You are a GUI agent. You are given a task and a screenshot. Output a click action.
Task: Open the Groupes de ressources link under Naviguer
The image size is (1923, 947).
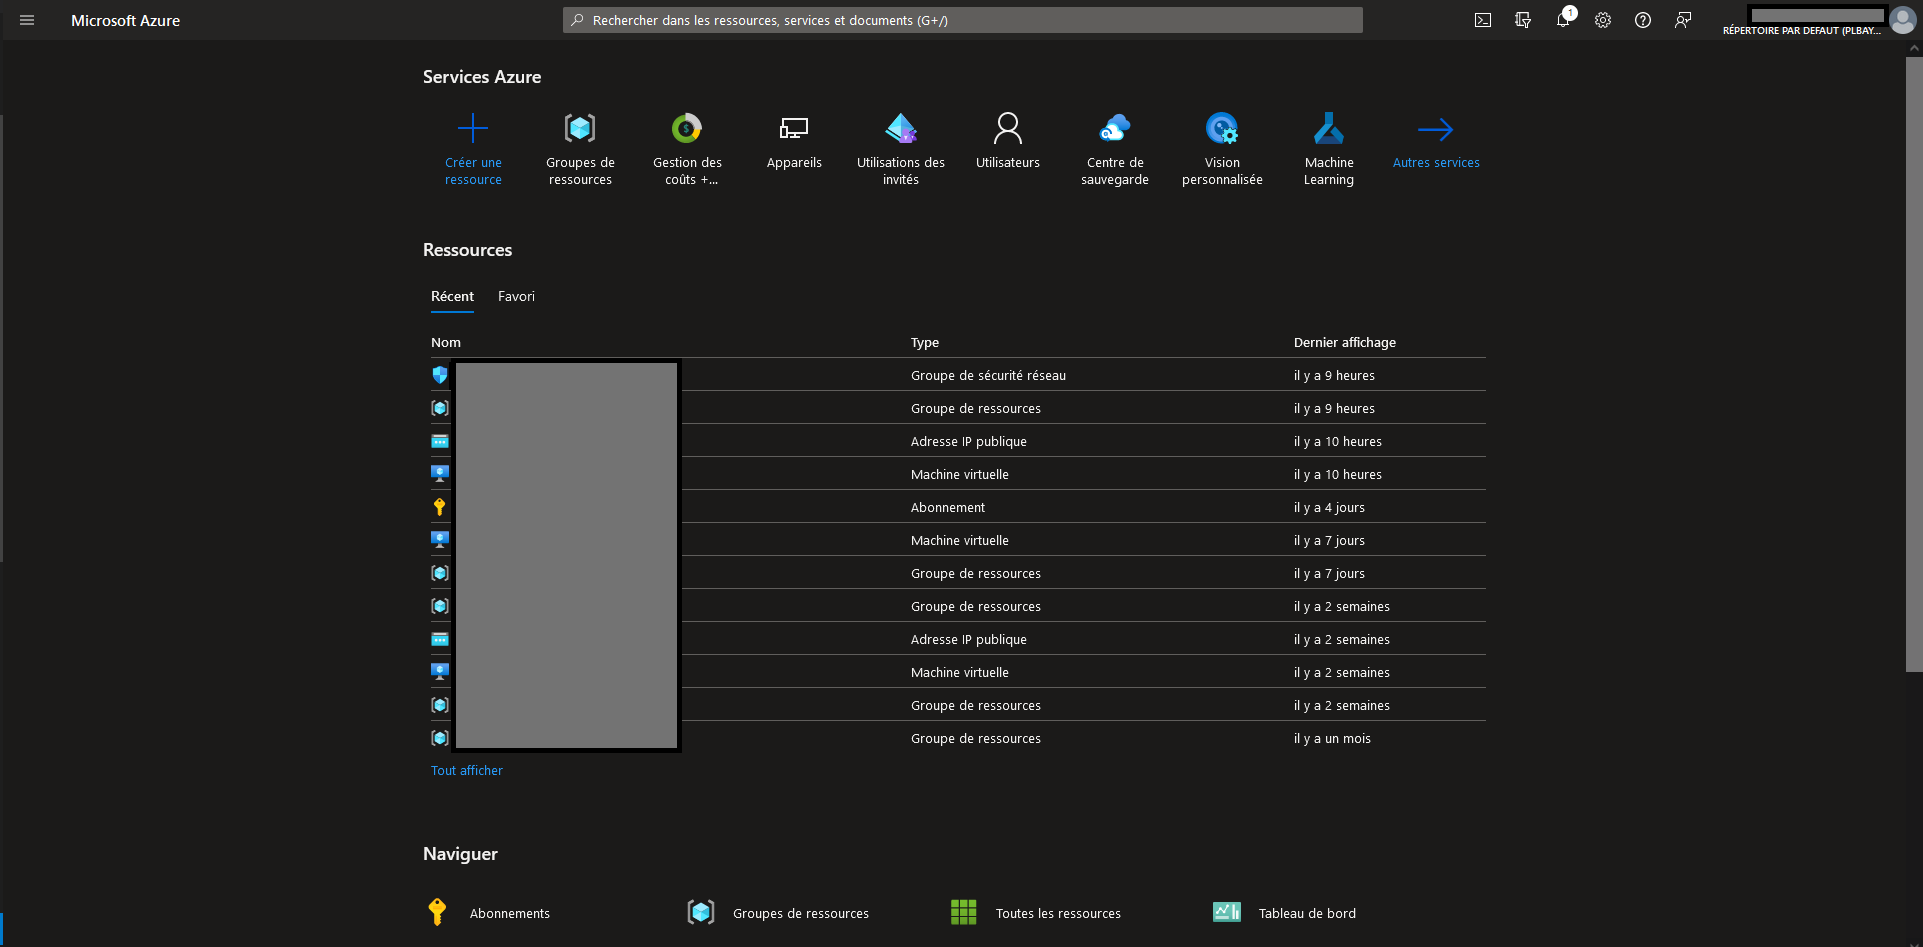tap(801, 914)
